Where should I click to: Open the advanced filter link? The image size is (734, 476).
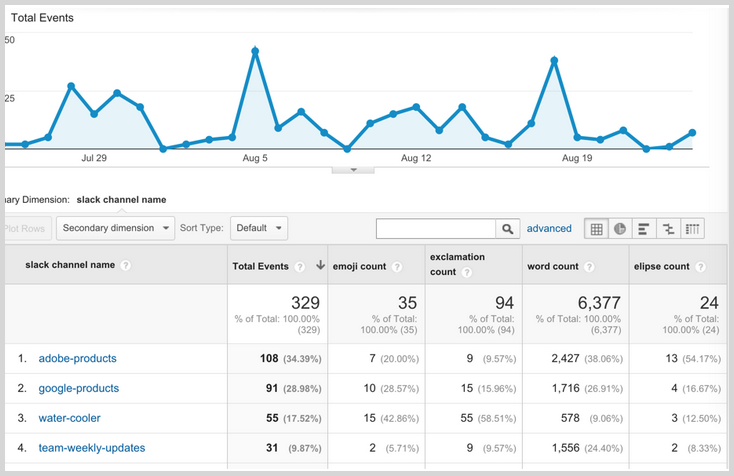point(549,228)
